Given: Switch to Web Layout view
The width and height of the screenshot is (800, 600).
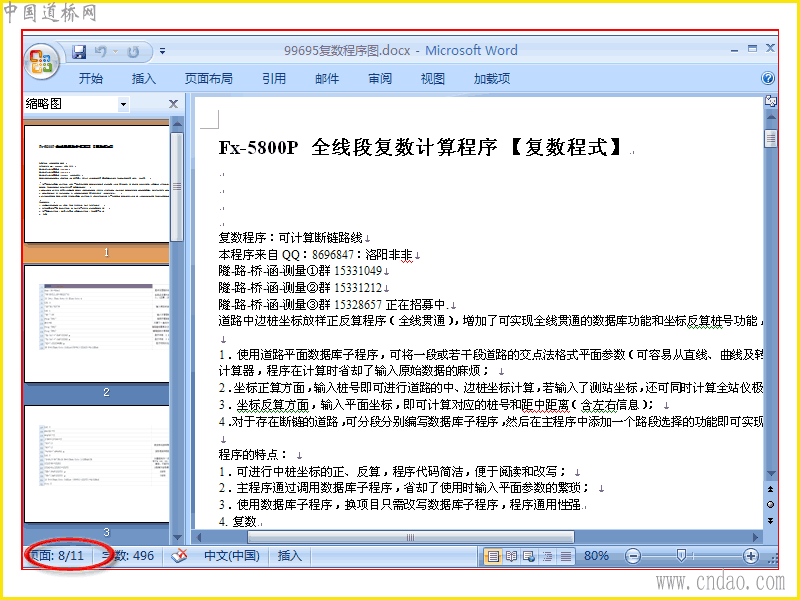Looking at the screenshot, I should point(529,556).
